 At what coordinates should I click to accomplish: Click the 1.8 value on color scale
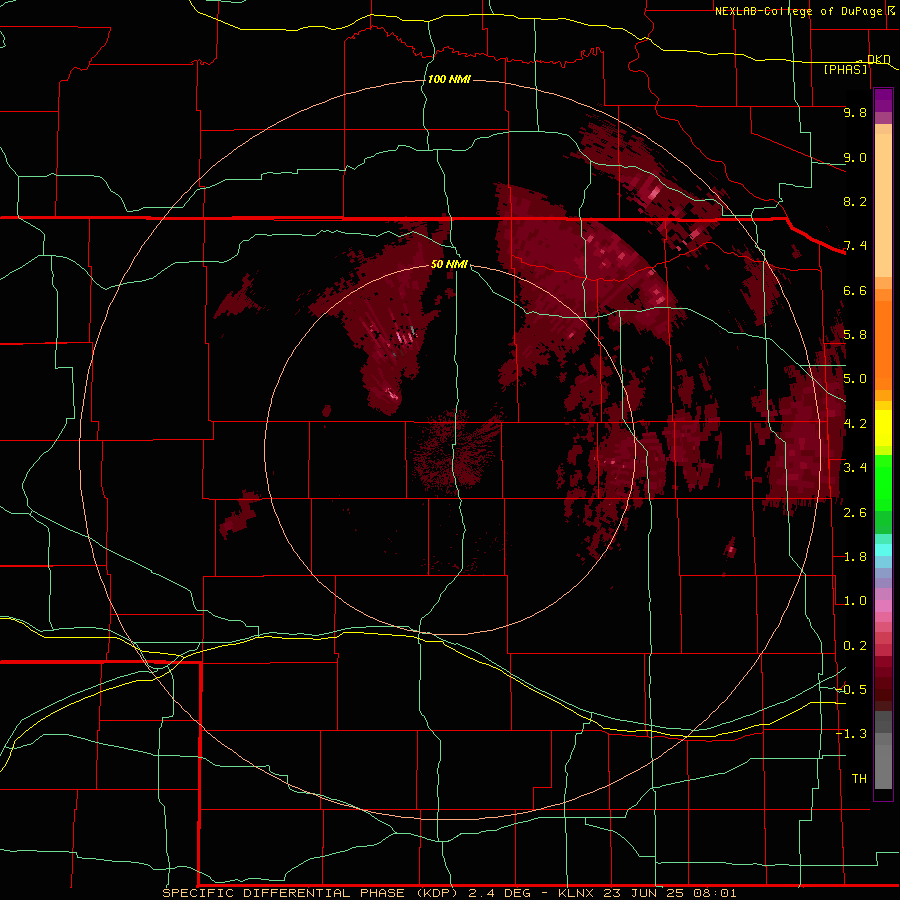click(855, 557)
